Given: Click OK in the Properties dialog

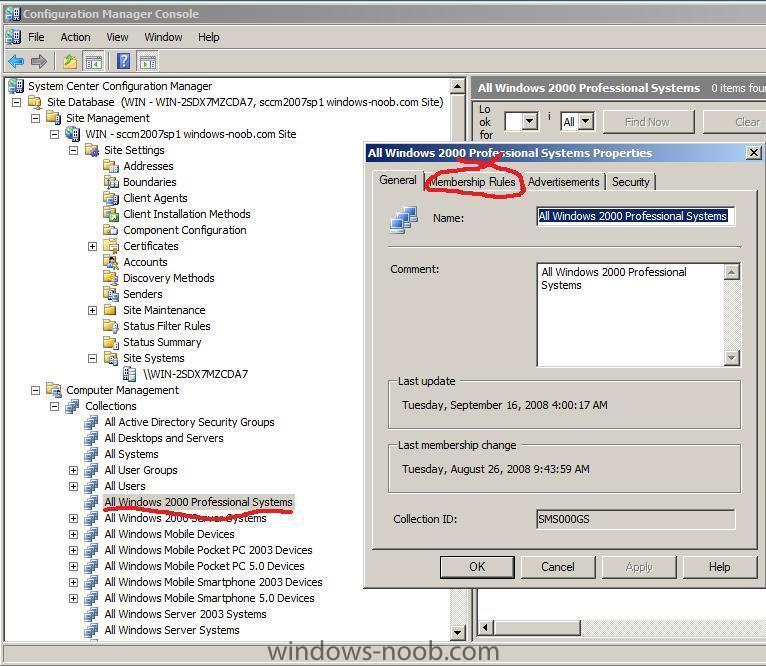Looking at the screenshot, I should tap(477, 567).
